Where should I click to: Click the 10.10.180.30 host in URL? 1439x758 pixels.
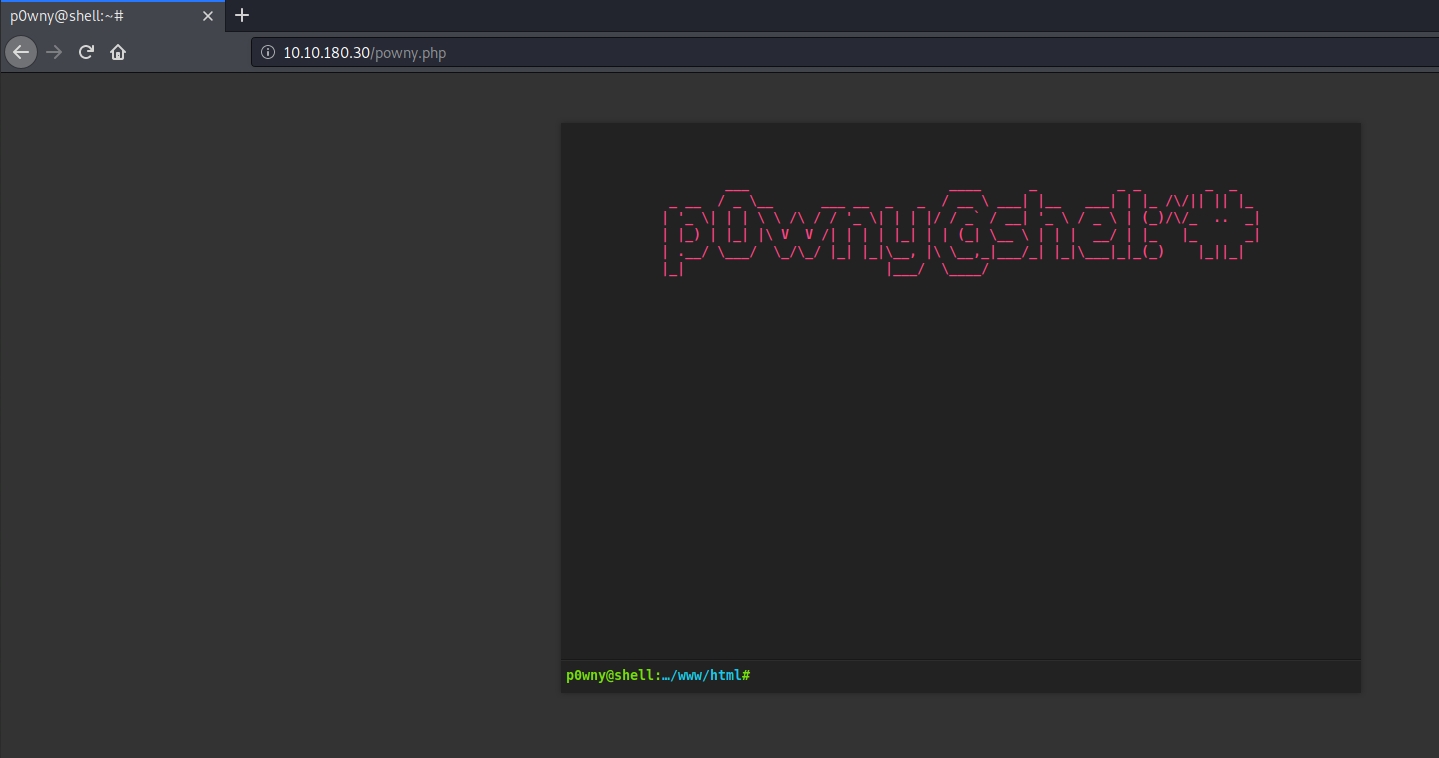coord(326,53)
